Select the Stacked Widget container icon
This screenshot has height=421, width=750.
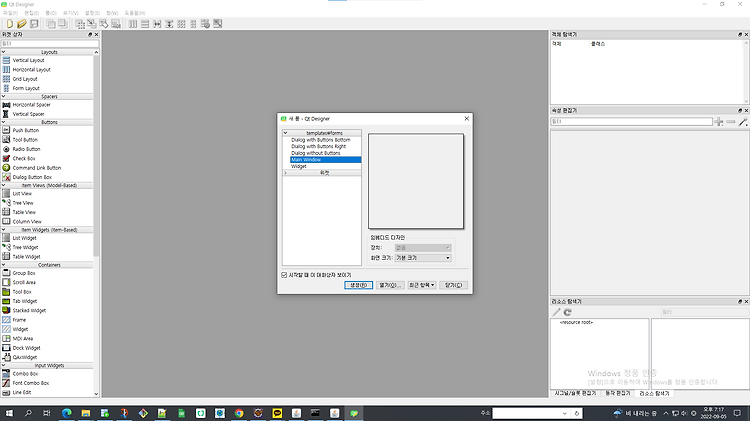[x=6, y=310]
